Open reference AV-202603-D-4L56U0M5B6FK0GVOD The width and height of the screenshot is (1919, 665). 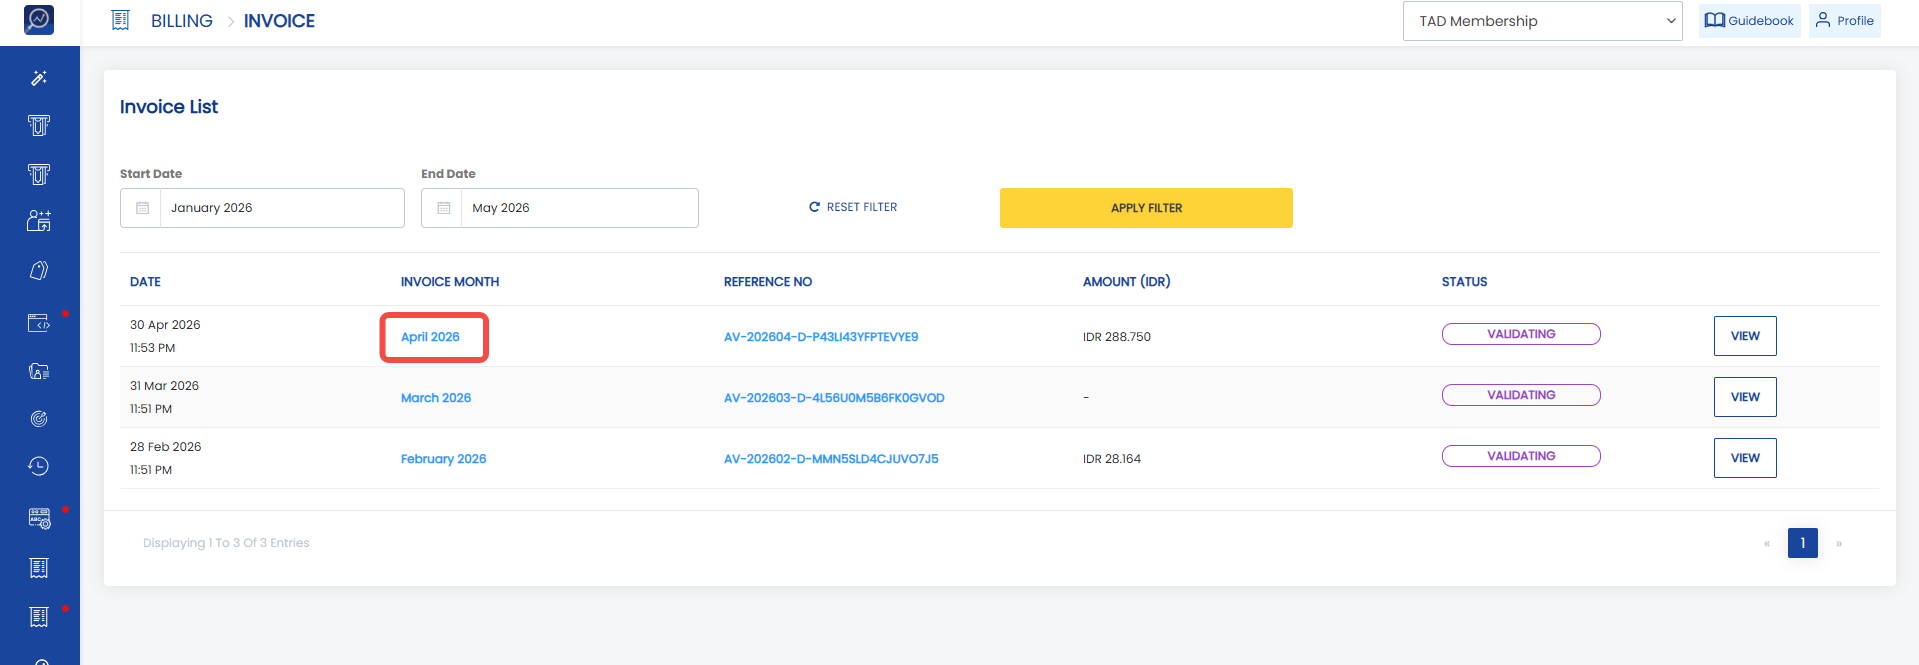[834, 398]
